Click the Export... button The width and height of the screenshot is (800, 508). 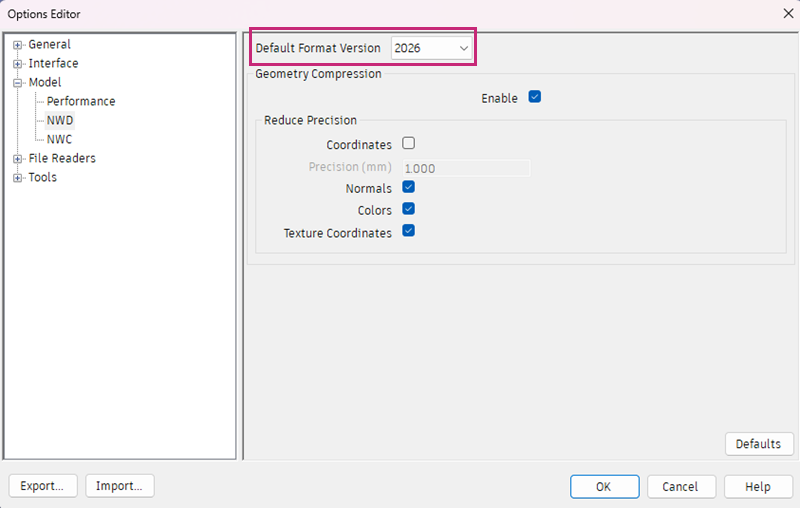(43, 486)
